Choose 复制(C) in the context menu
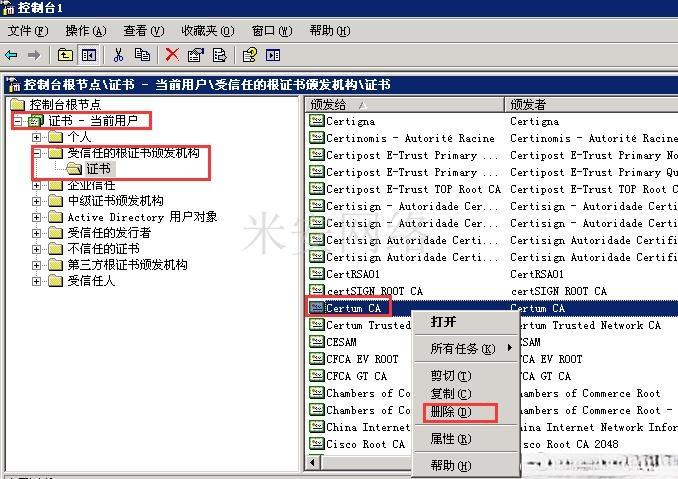The height and width of the screenshot is (479, 678). [465, 393]
